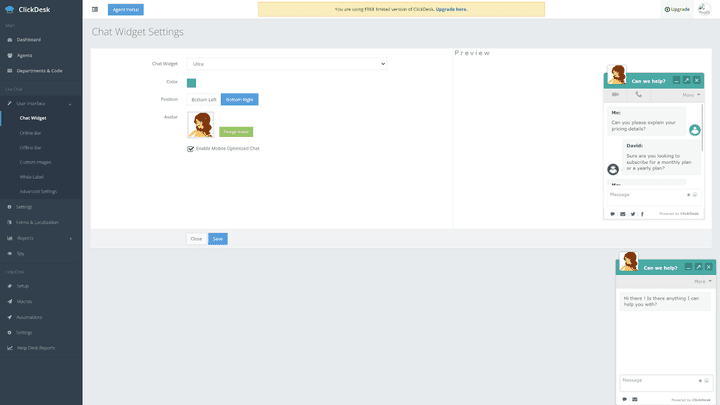Open More dropdown in live chat widget

tap(703, 281)
